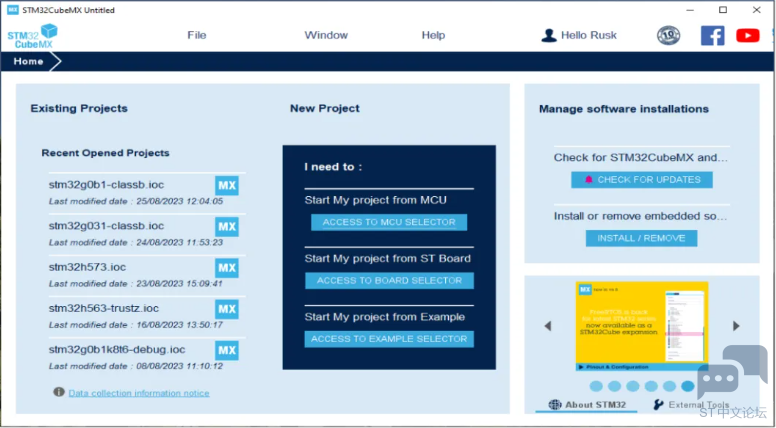Select third carousel dot indicator

pyautogui.click(x=633, y=386)
